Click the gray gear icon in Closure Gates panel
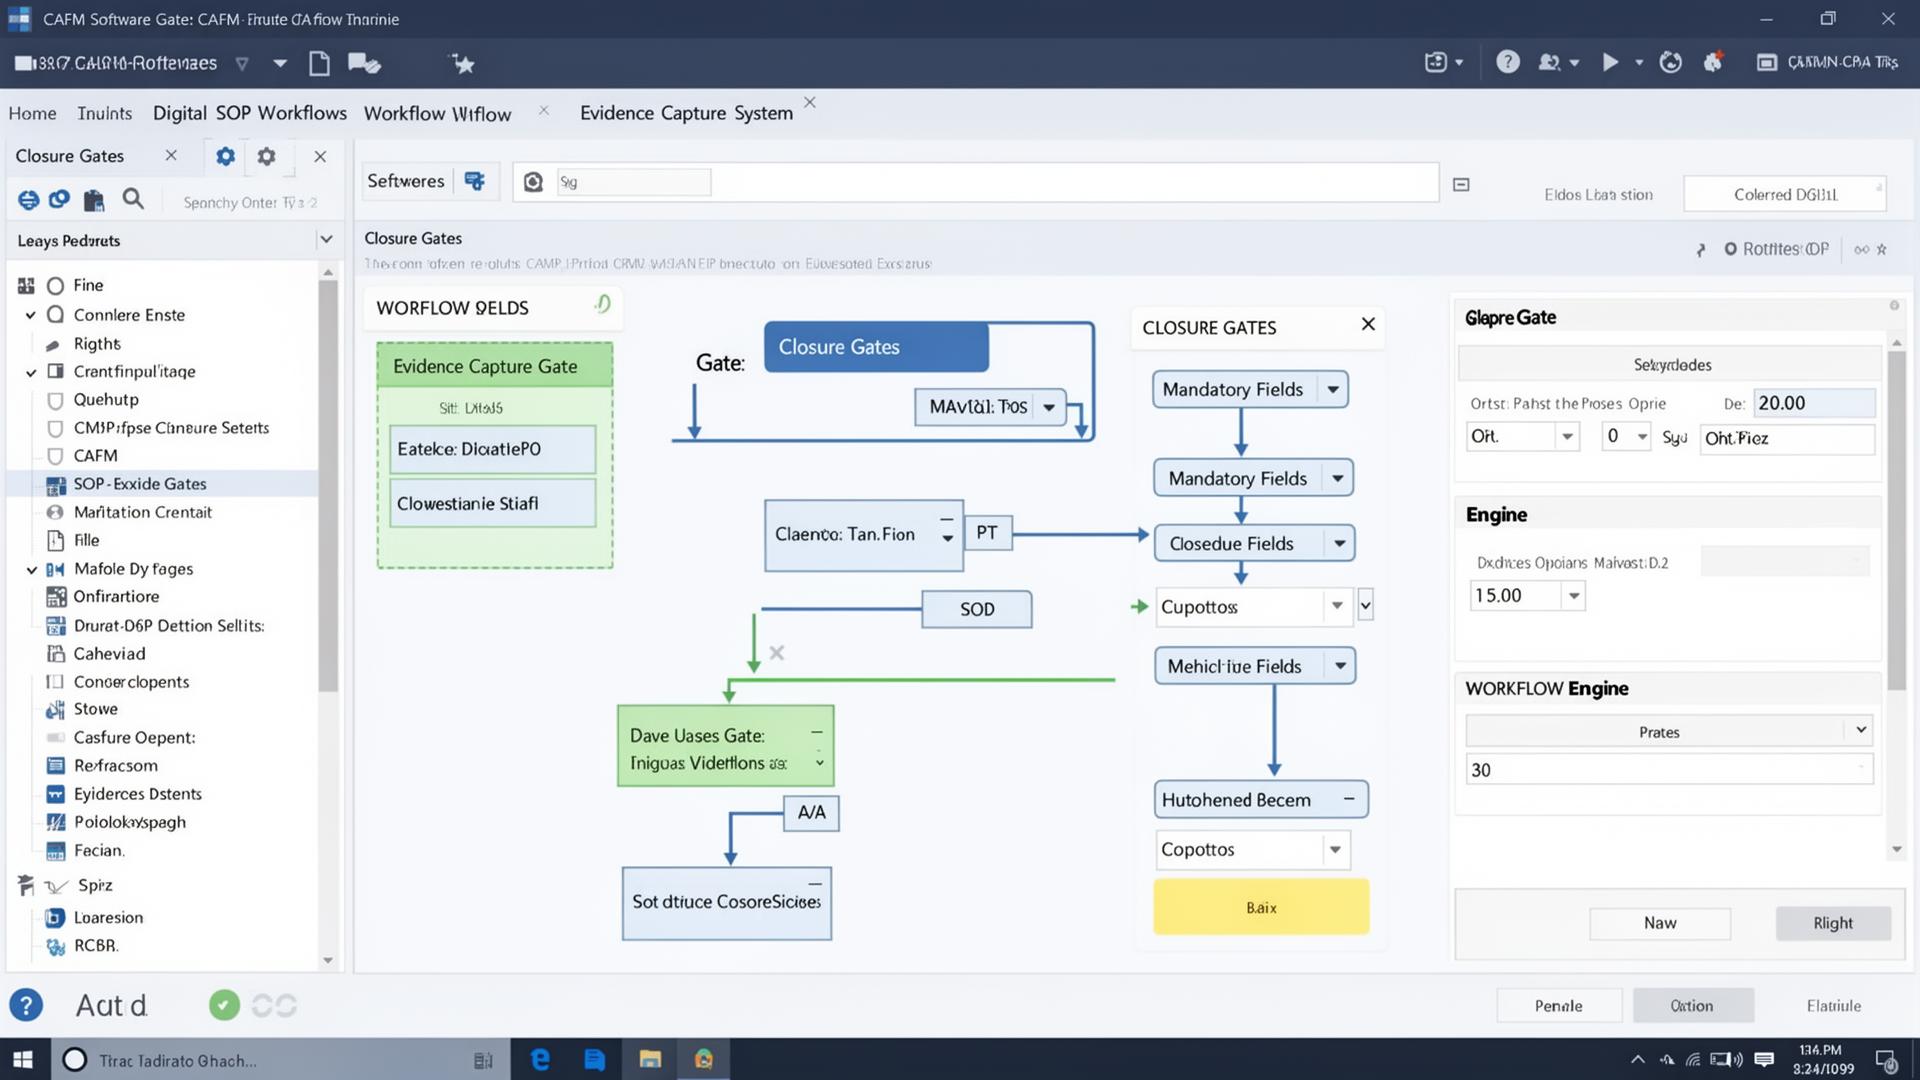Screen dimensions: 1920x1080 point(266,156)
